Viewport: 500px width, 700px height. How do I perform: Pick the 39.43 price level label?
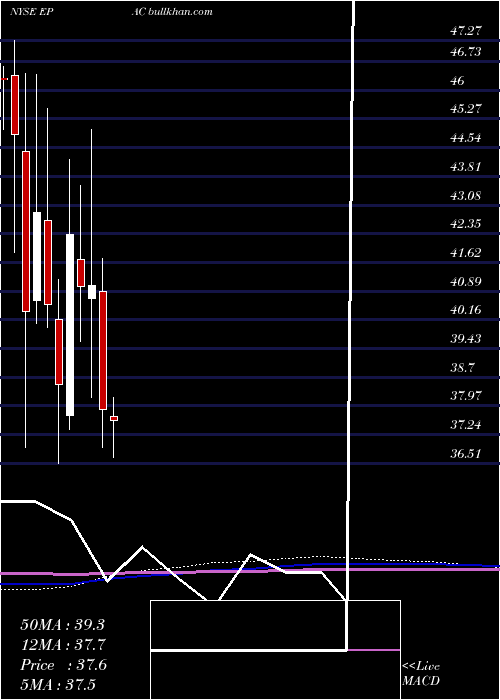tap(466, 339)
